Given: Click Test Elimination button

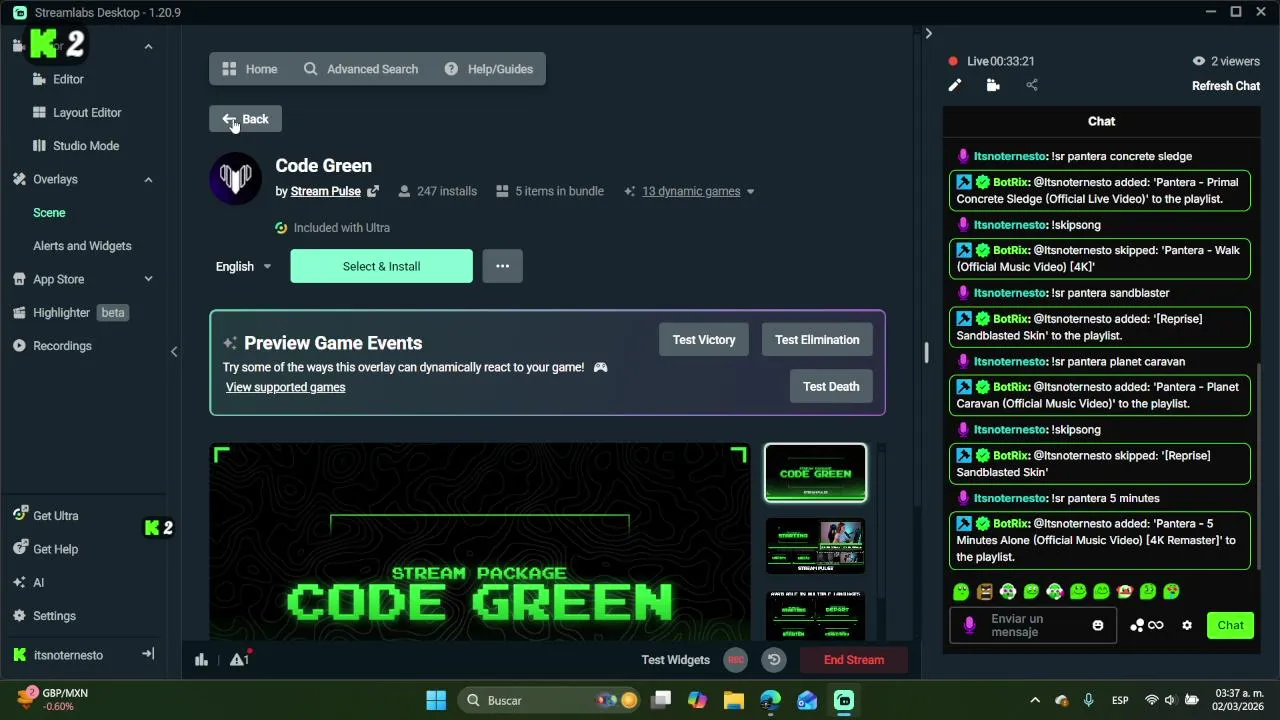Looking at the screenshot, I should tap(817, 340).
